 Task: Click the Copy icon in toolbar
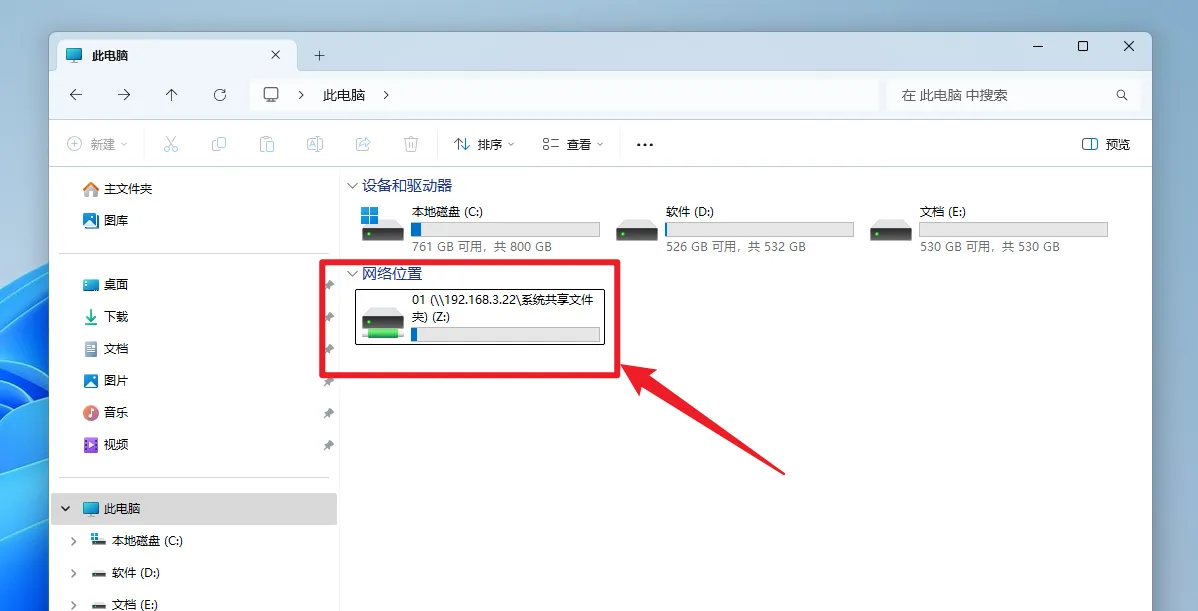[219, 144]
